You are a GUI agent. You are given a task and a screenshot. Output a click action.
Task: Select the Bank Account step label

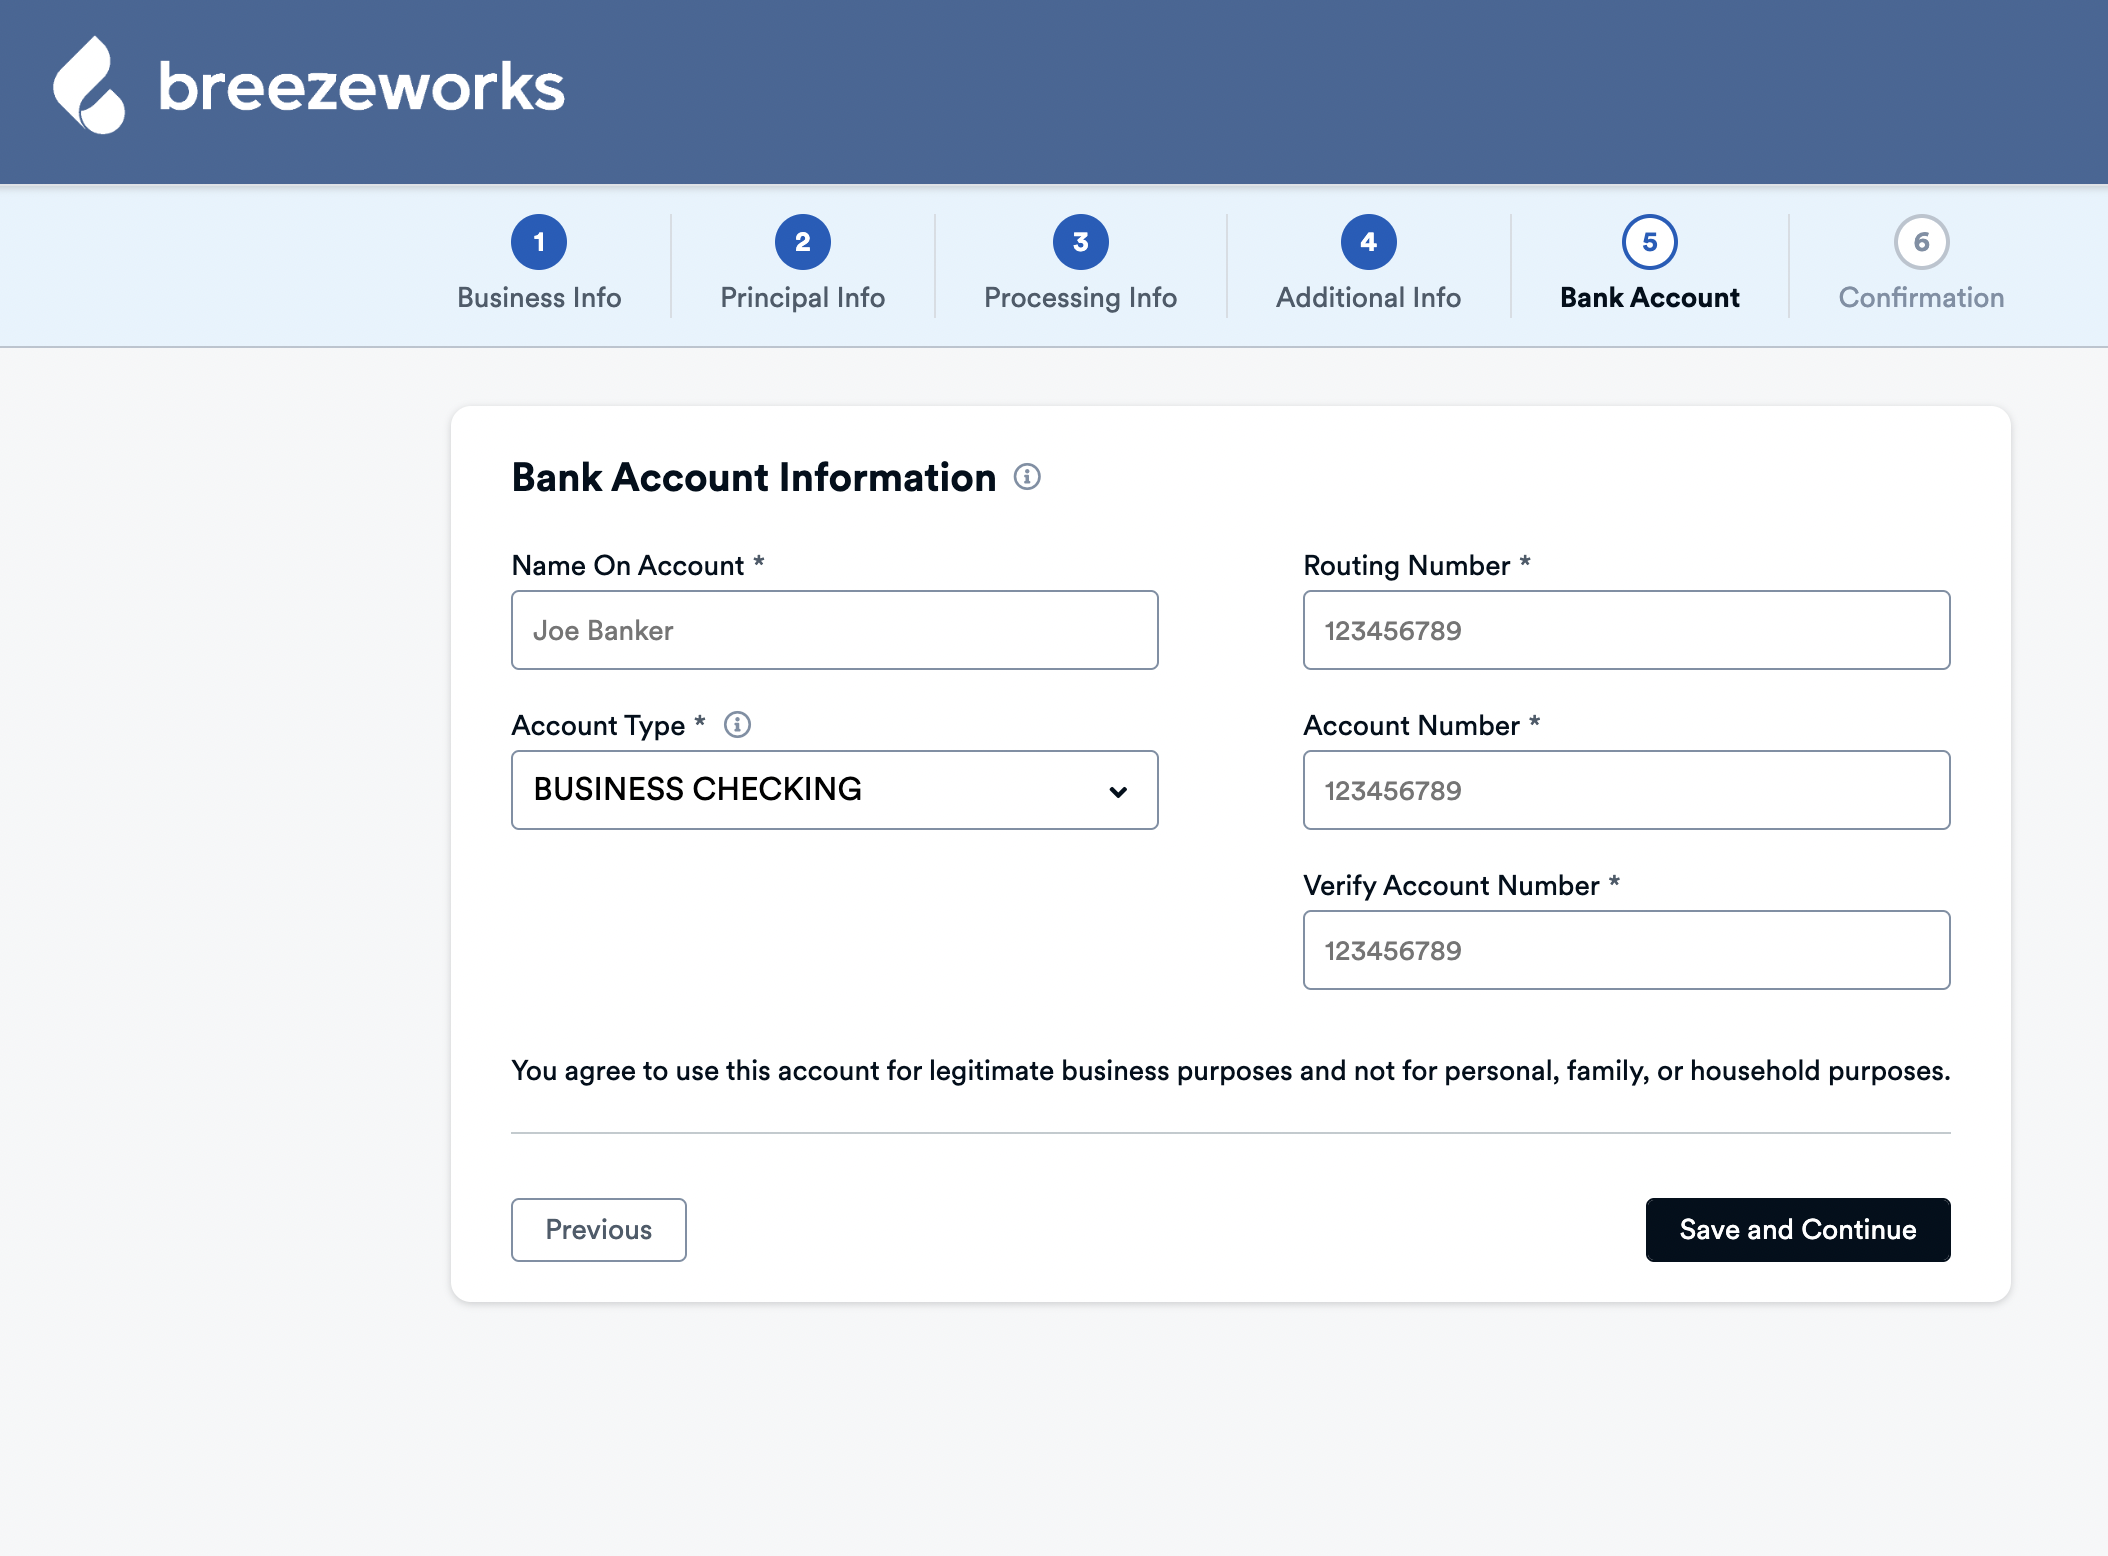click(x=1650, y=298)
